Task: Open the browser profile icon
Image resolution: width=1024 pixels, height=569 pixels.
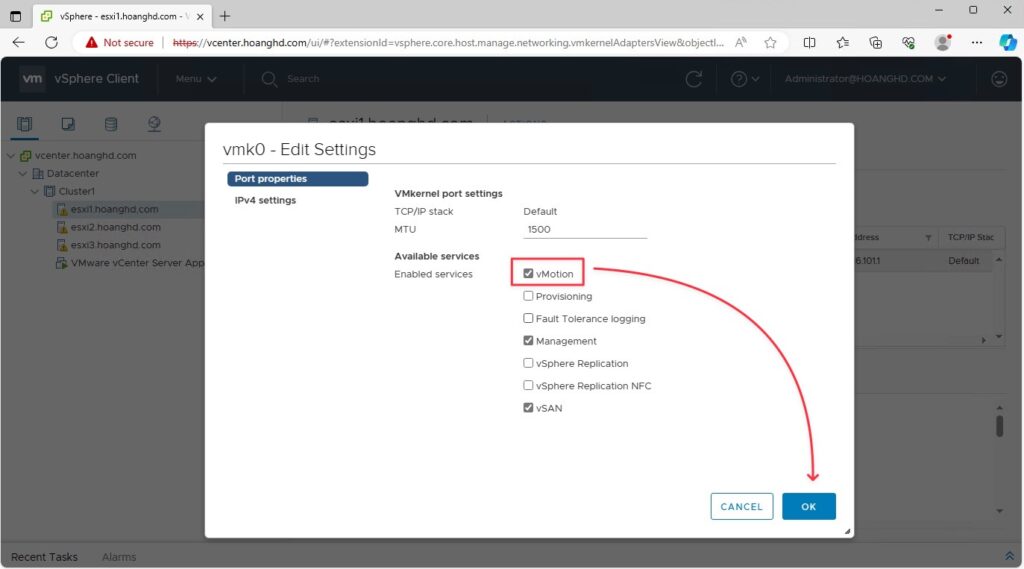Action: click(942, 42)
